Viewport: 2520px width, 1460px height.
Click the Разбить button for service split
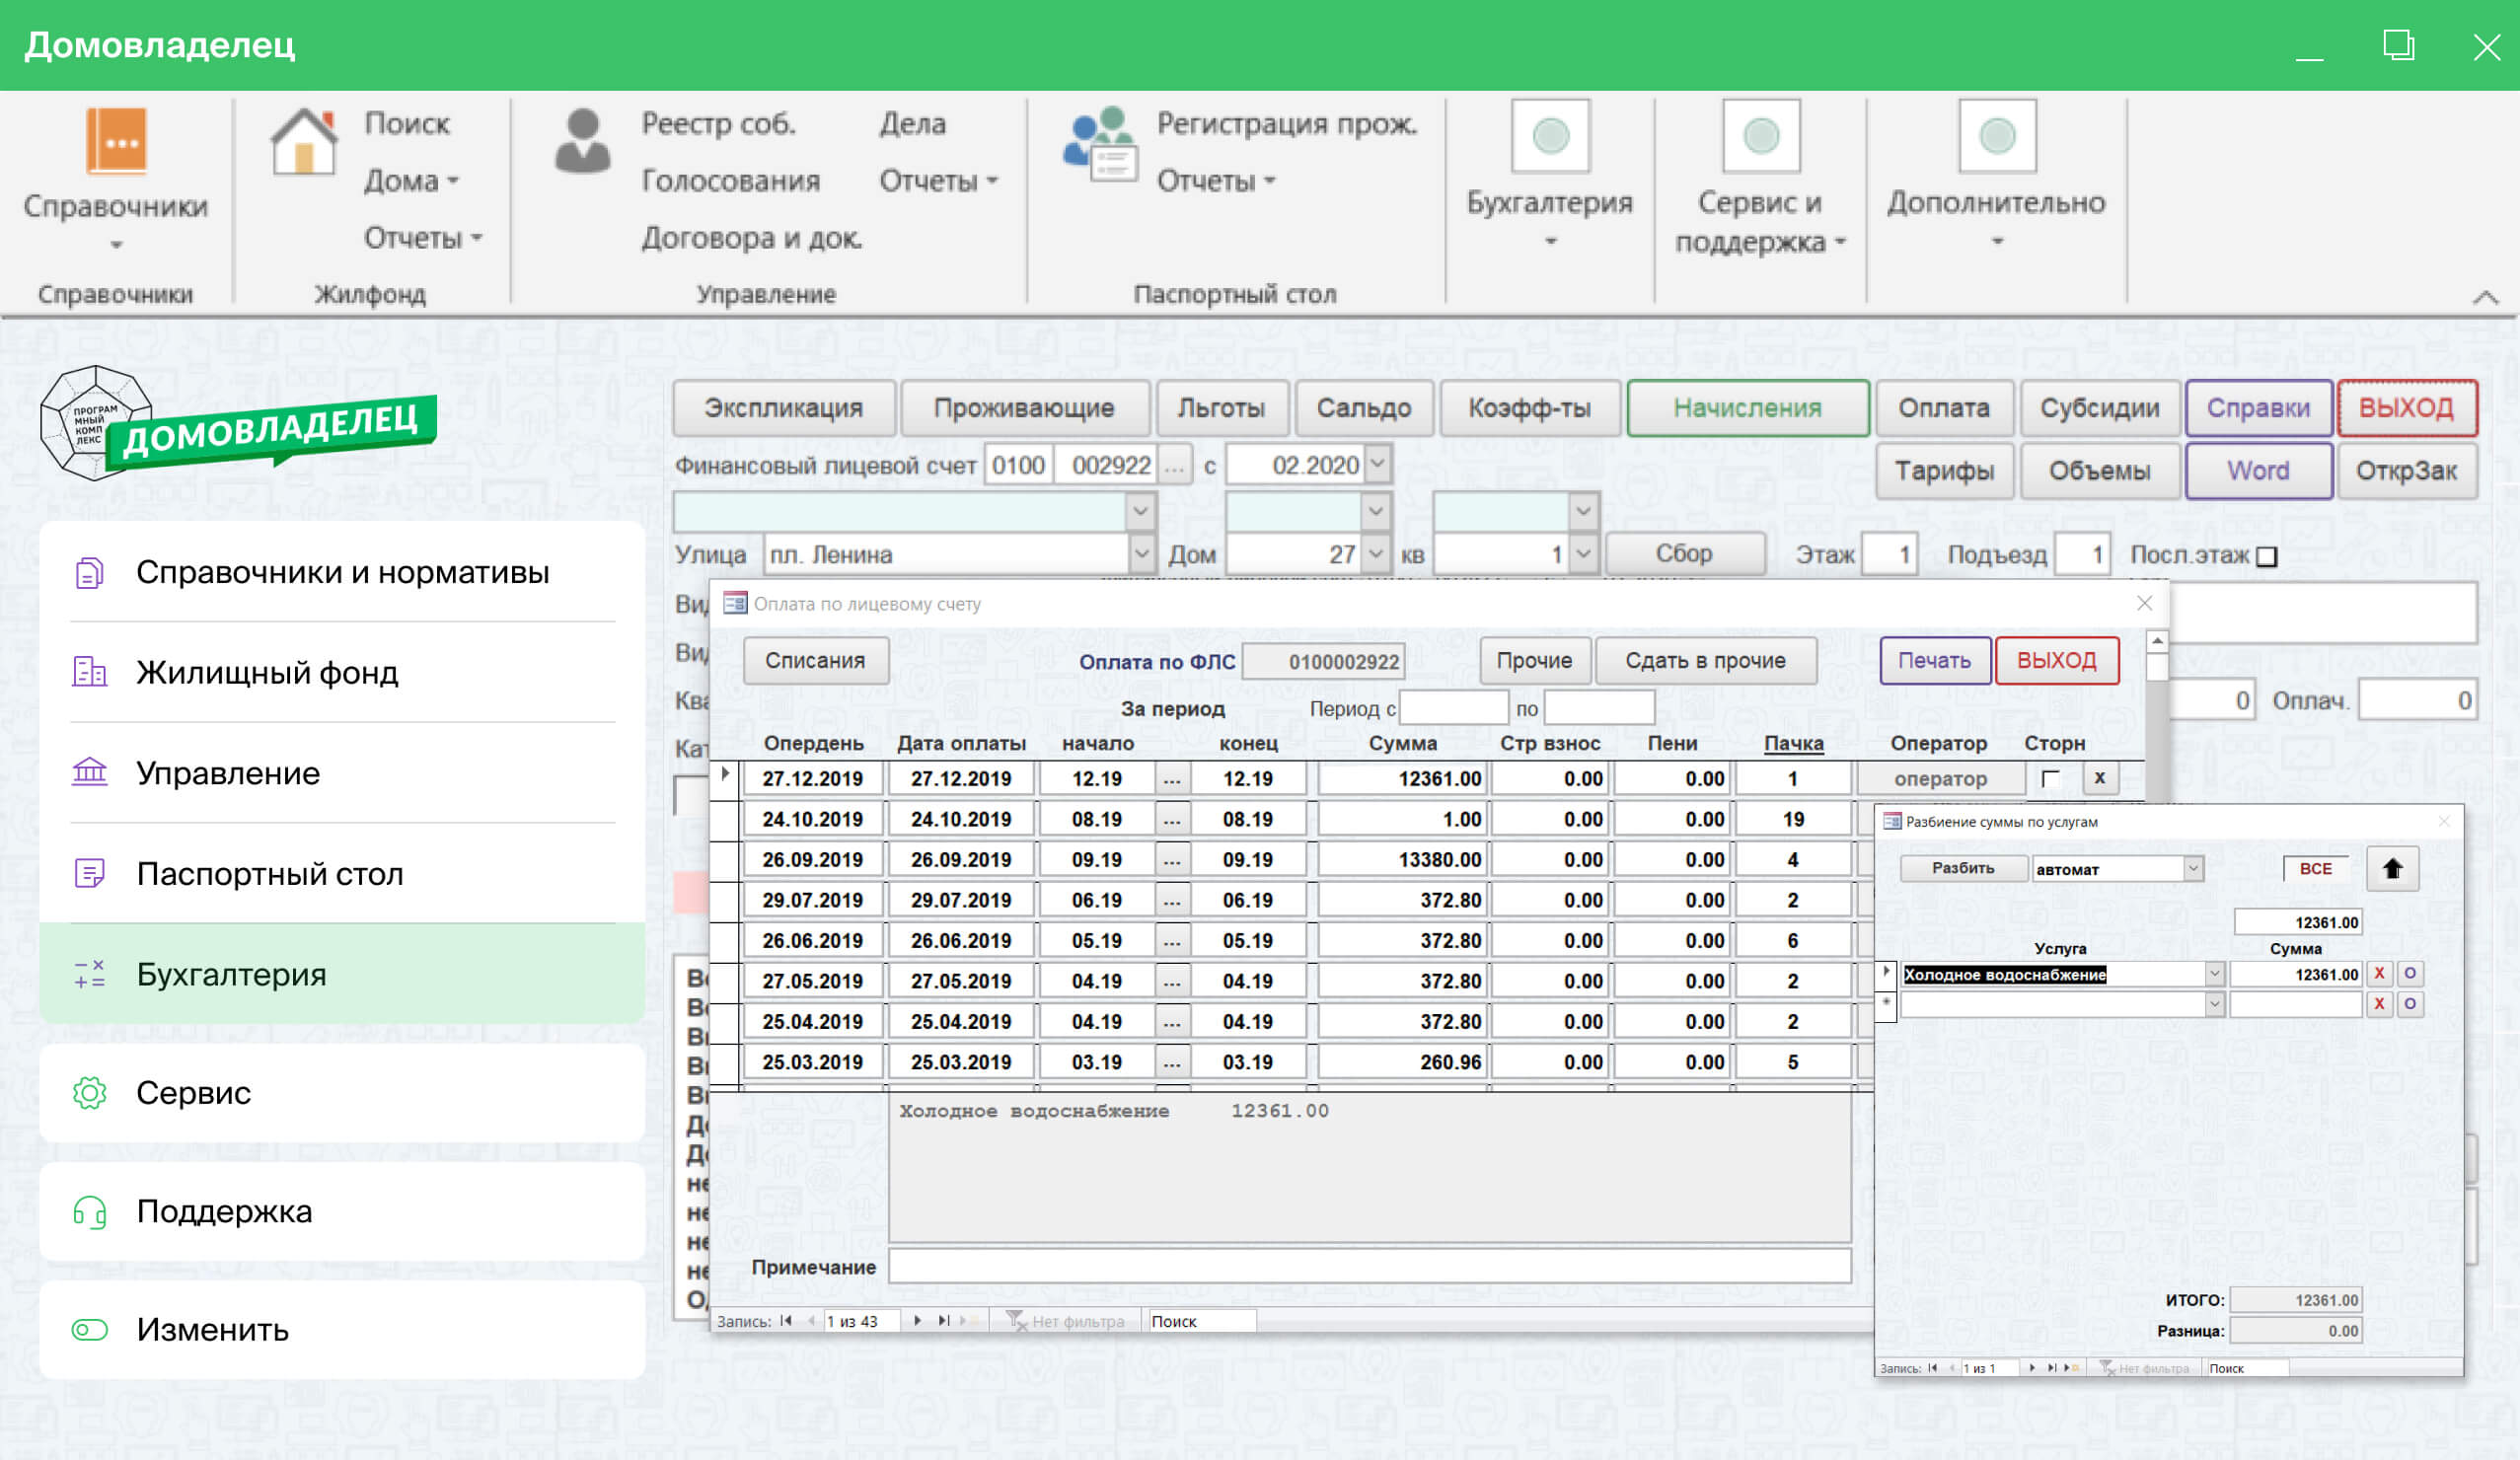tap(1959, 865)
